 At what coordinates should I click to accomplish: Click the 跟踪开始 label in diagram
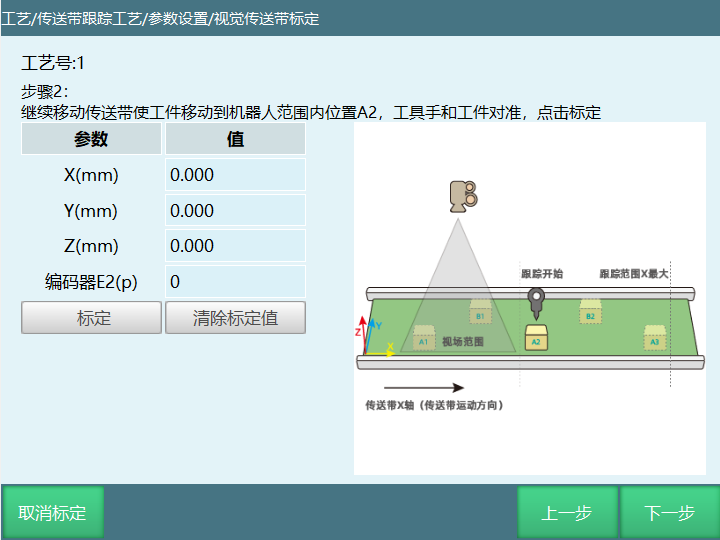coord(542,274)
